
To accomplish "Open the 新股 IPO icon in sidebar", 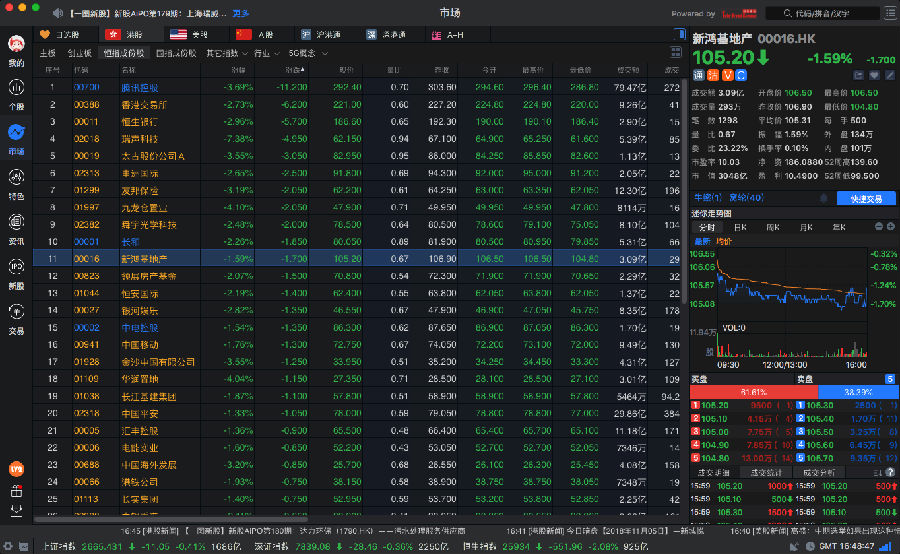I will 16,266.
